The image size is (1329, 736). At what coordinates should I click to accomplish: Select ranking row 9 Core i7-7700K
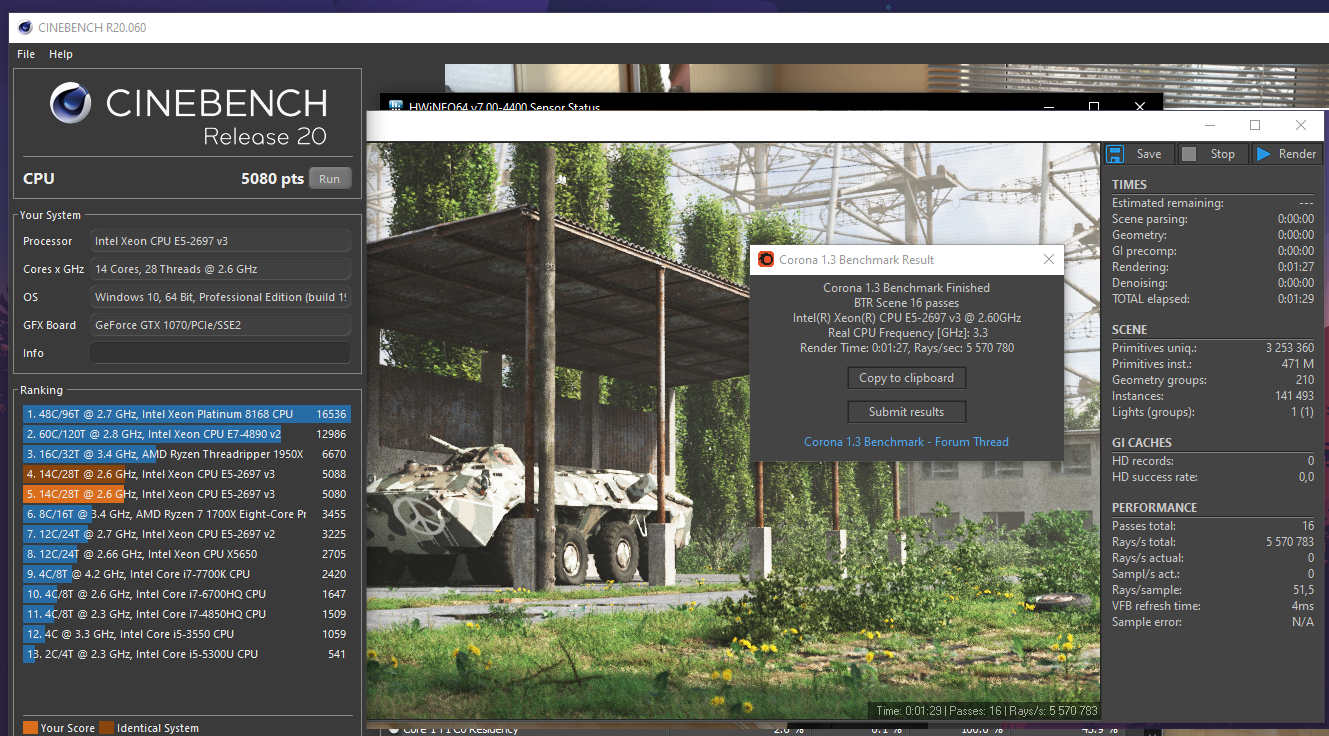coord(186,574)
